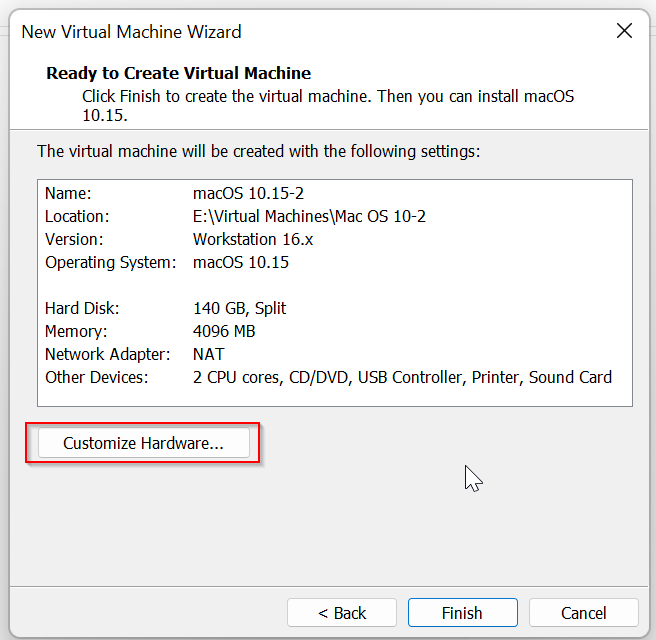Close the wizard with the X button

click(624, 31)
